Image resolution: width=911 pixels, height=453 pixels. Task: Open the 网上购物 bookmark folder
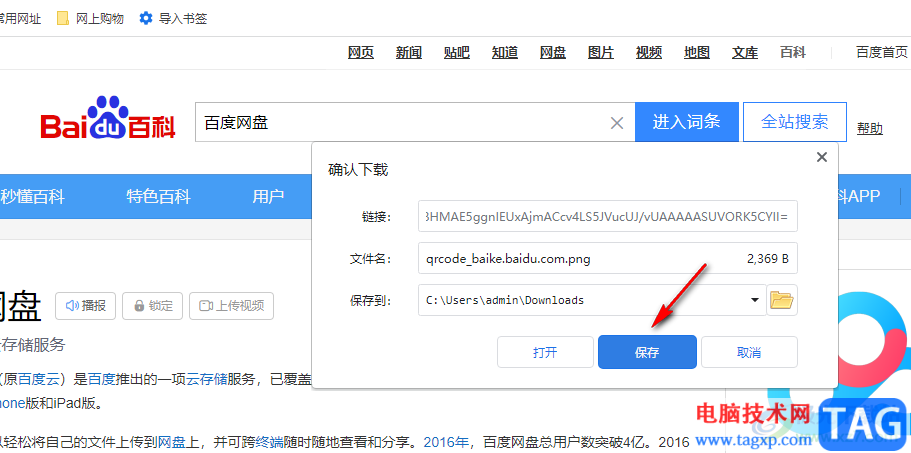(x=91, y=19)
